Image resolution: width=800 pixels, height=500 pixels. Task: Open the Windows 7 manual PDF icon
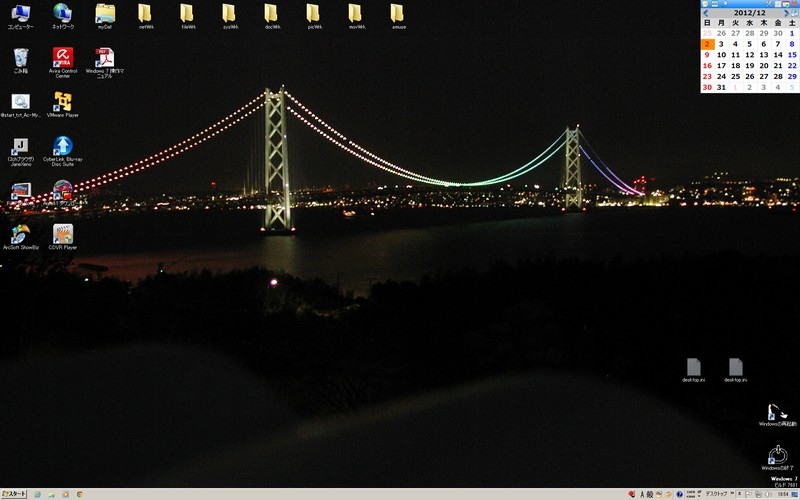[x=104, y=58]
